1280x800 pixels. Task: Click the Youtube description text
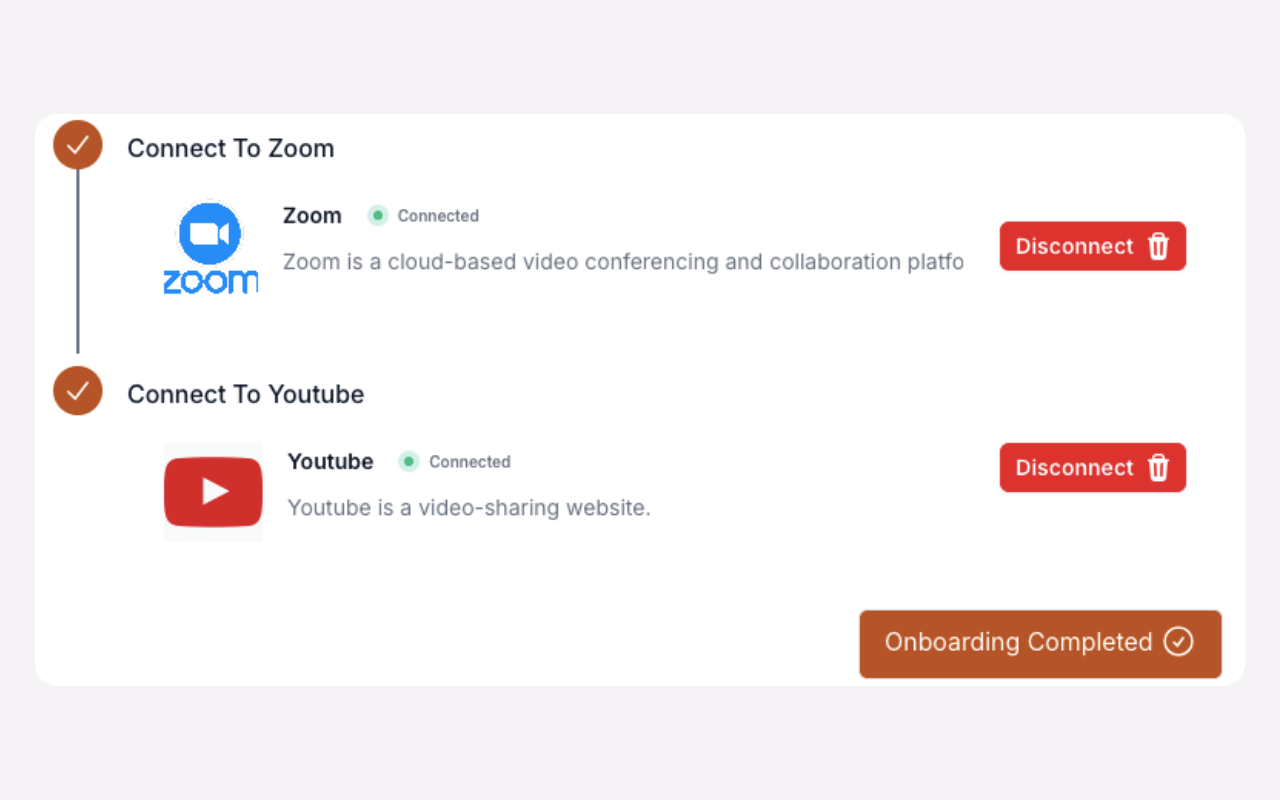click(468, 507)
